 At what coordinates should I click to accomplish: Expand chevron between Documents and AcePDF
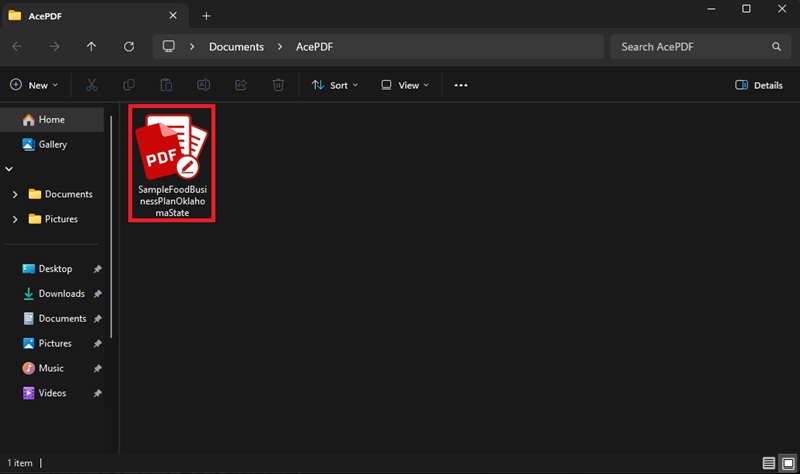(x=280, y=46)
